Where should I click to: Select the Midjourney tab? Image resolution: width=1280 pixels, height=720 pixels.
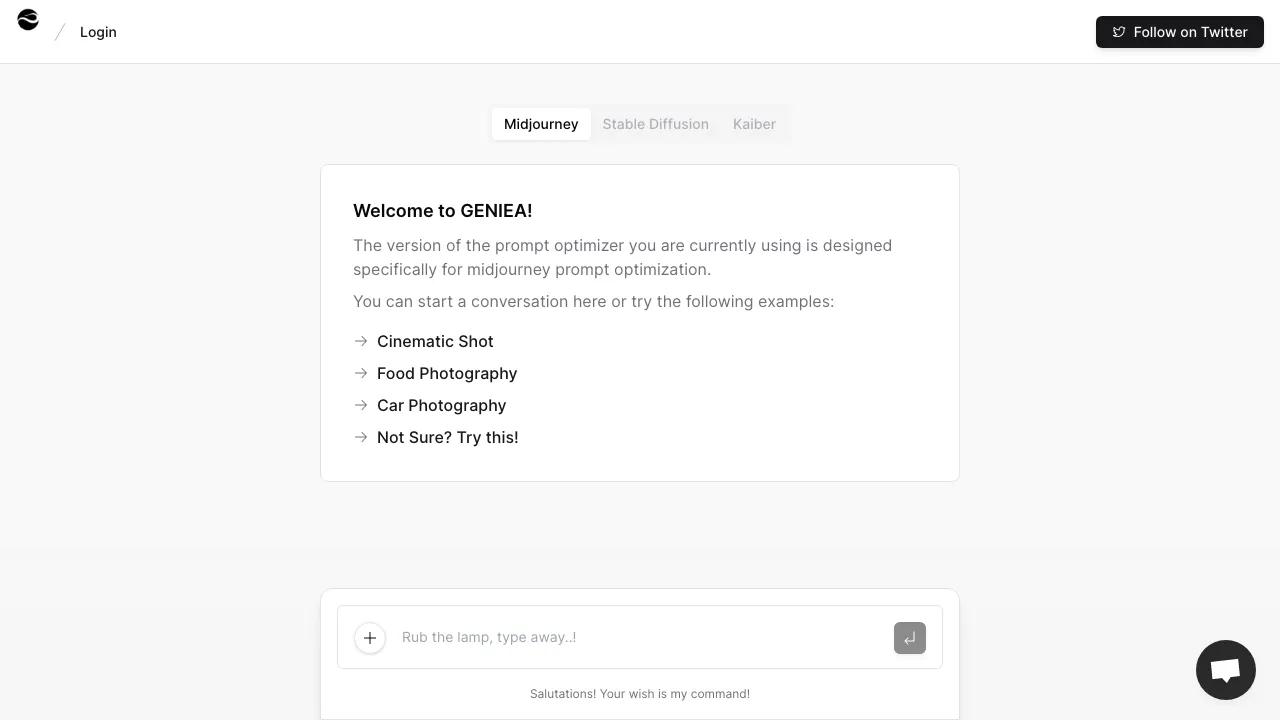point(541,124)
